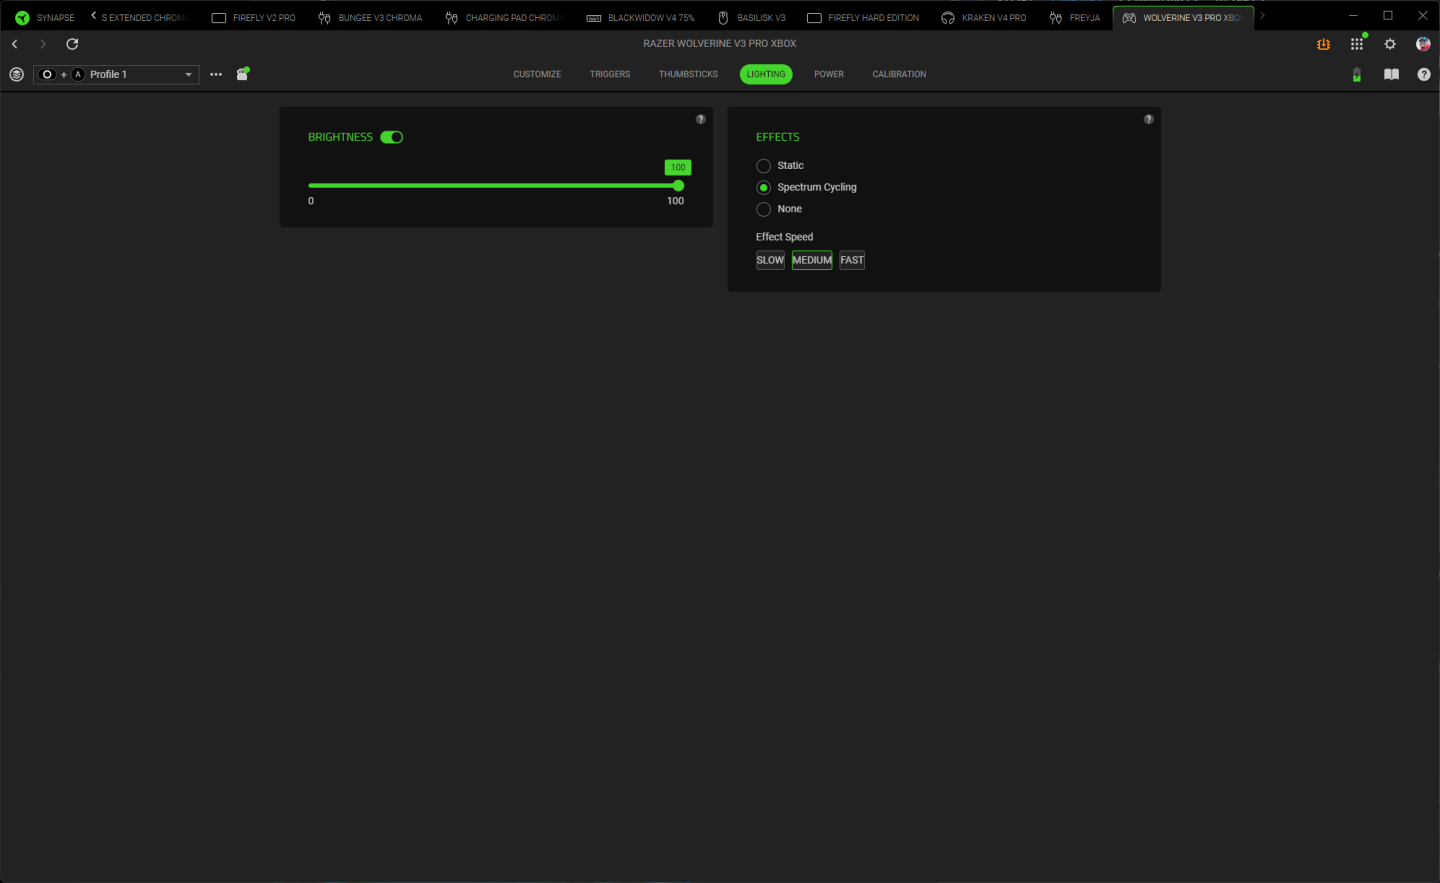1440x883 pixels.
Task: Go back using the back arrow
Action: [x=15, y=44]
